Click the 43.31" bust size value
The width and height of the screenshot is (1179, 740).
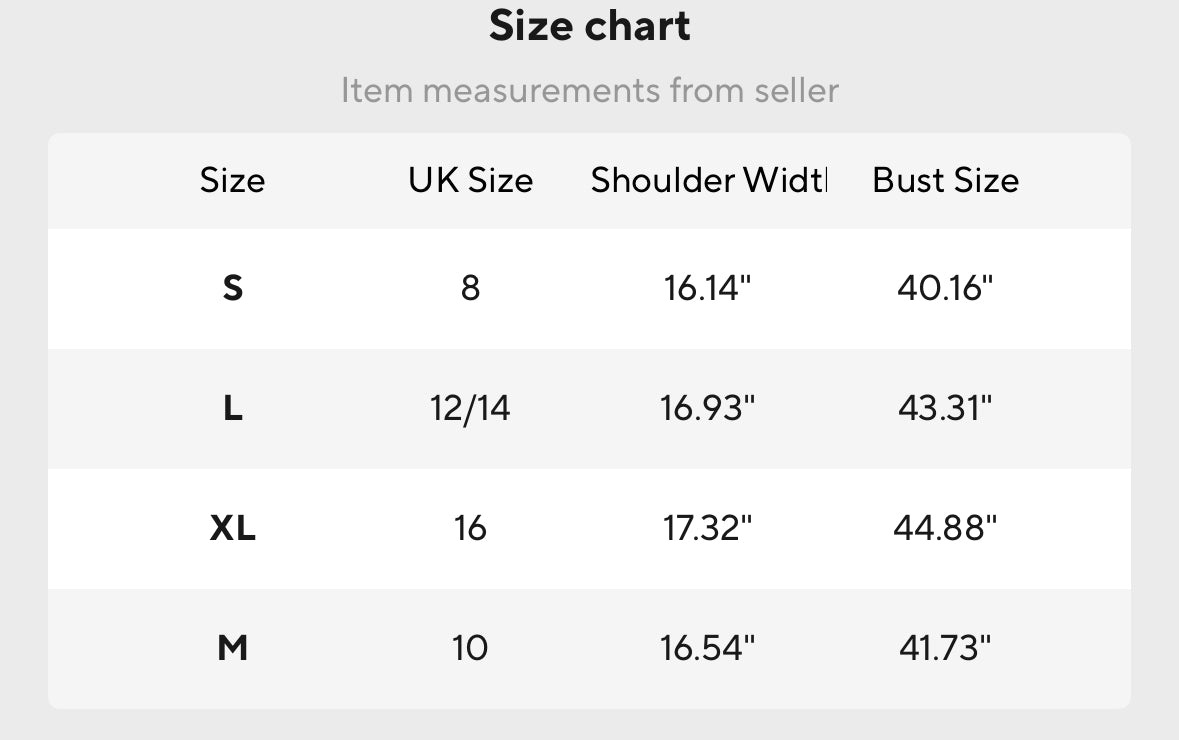click(x=945, y=408)
